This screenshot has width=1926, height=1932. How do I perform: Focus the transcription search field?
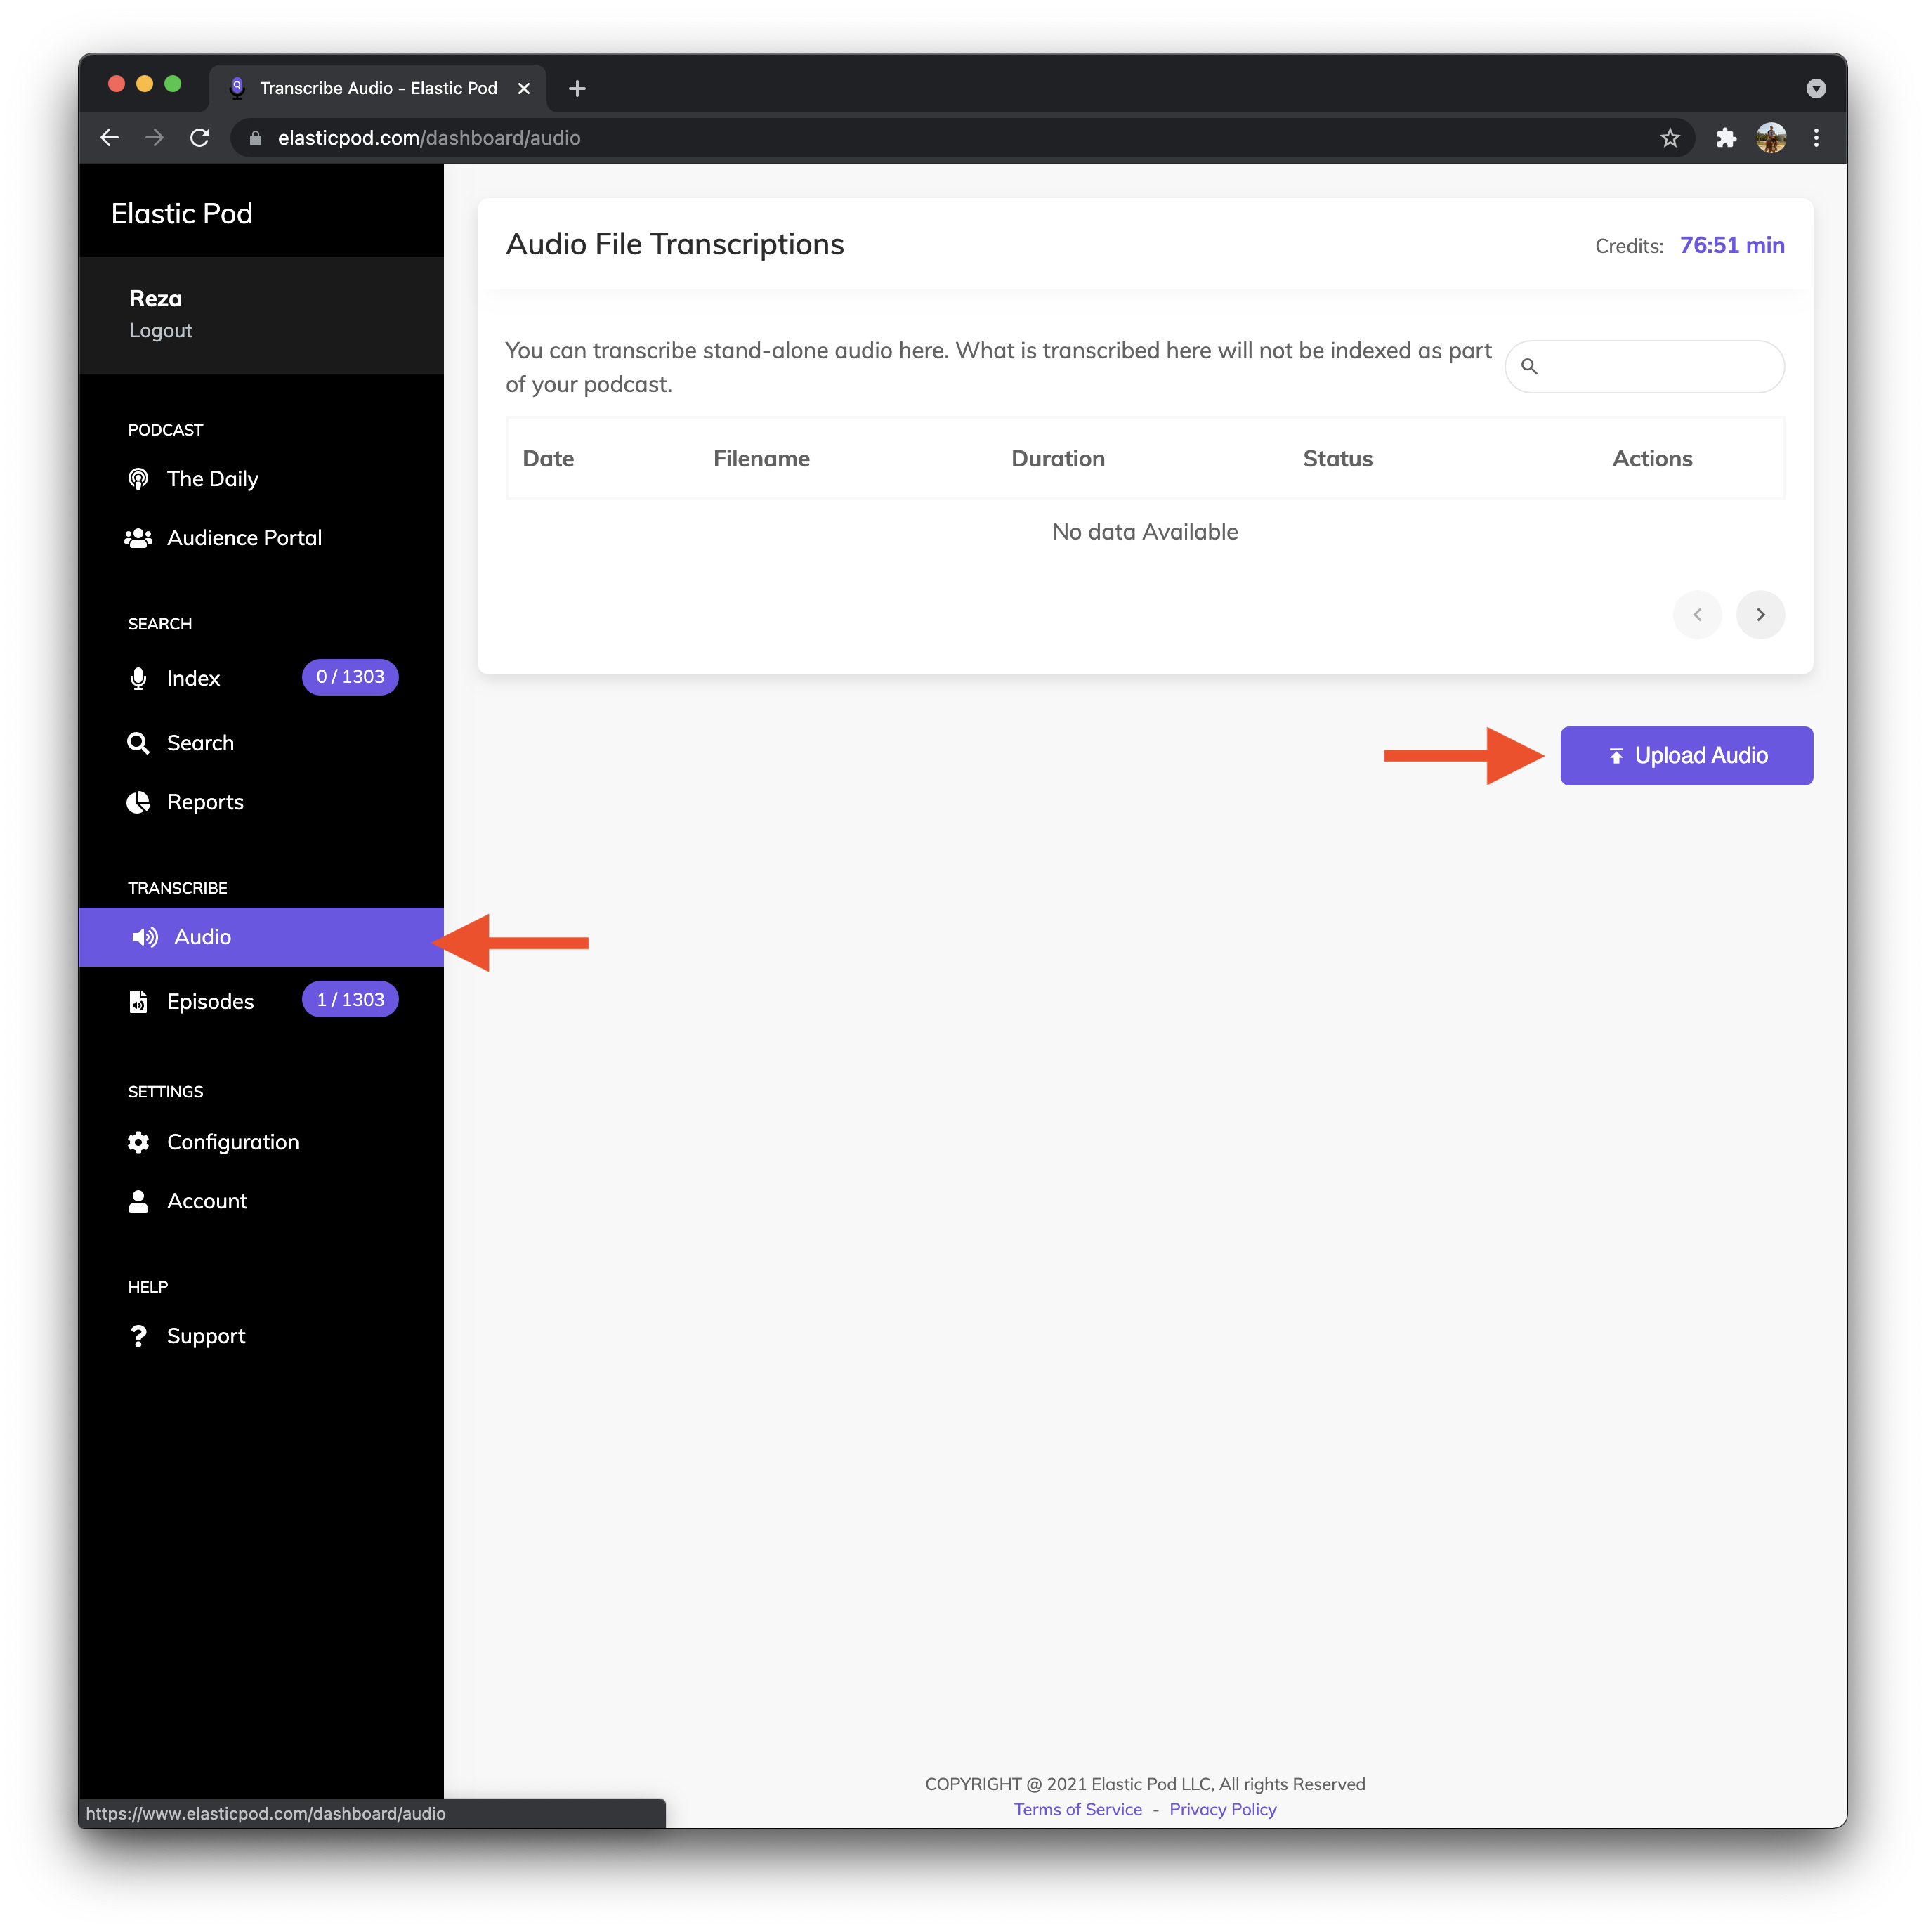1644,367
